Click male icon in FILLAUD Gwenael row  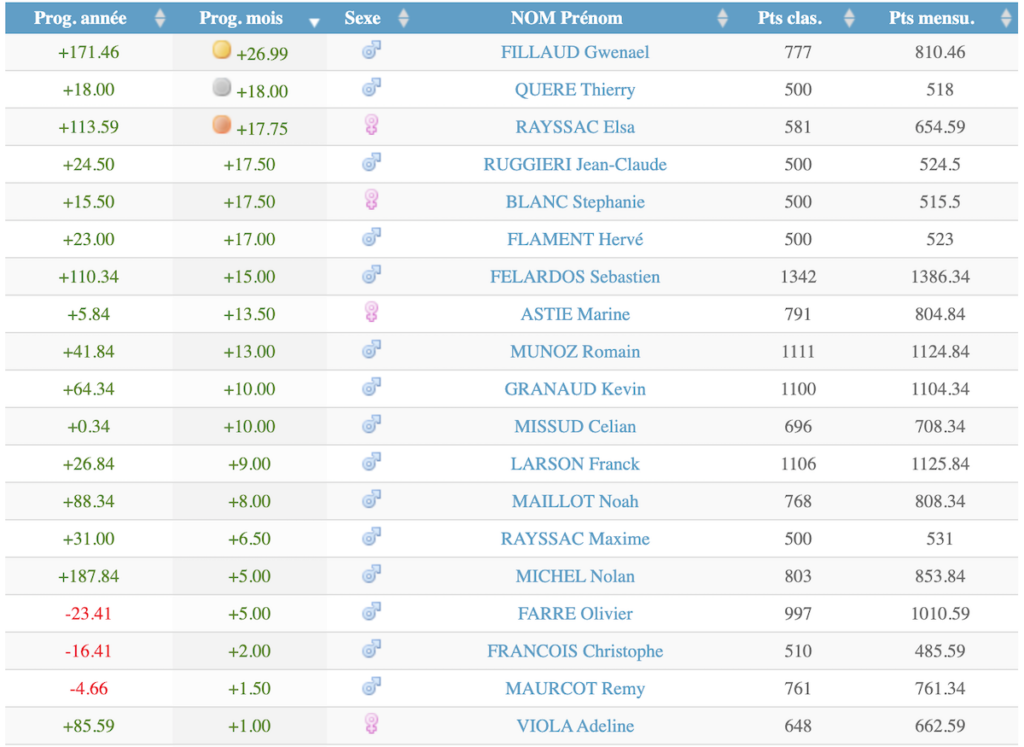372,50
